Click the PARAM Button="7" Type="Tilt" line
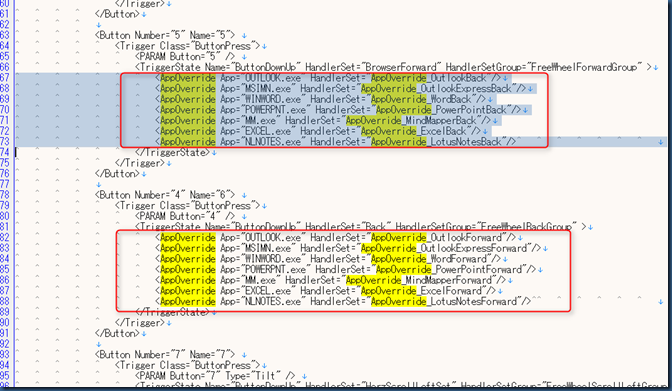 click(215, 376)
